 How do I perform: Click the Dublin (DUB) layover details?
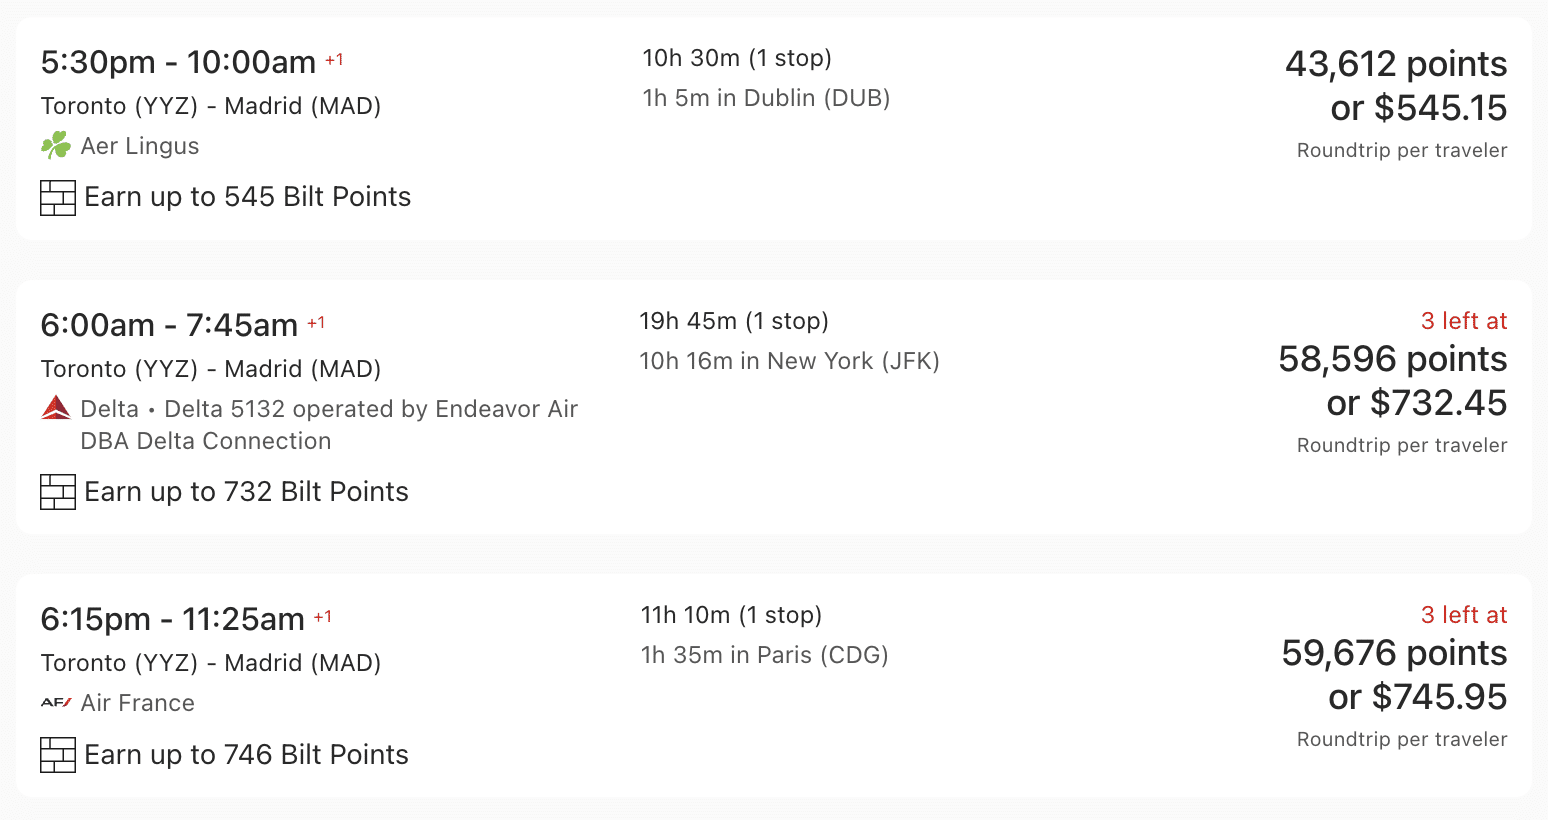(x=766, y=98)
